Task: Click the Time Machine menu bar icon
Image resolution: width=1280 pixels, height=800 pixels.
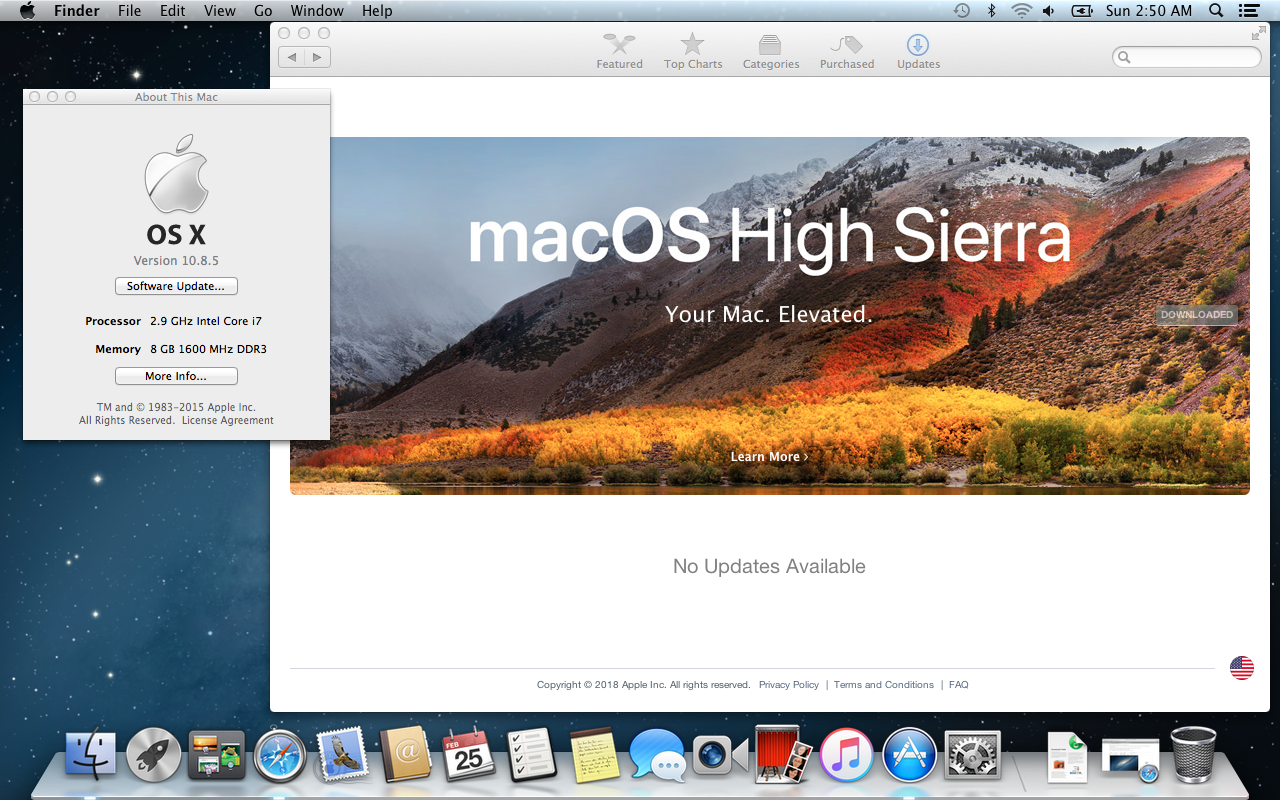Action: click(x=961, y=11)
